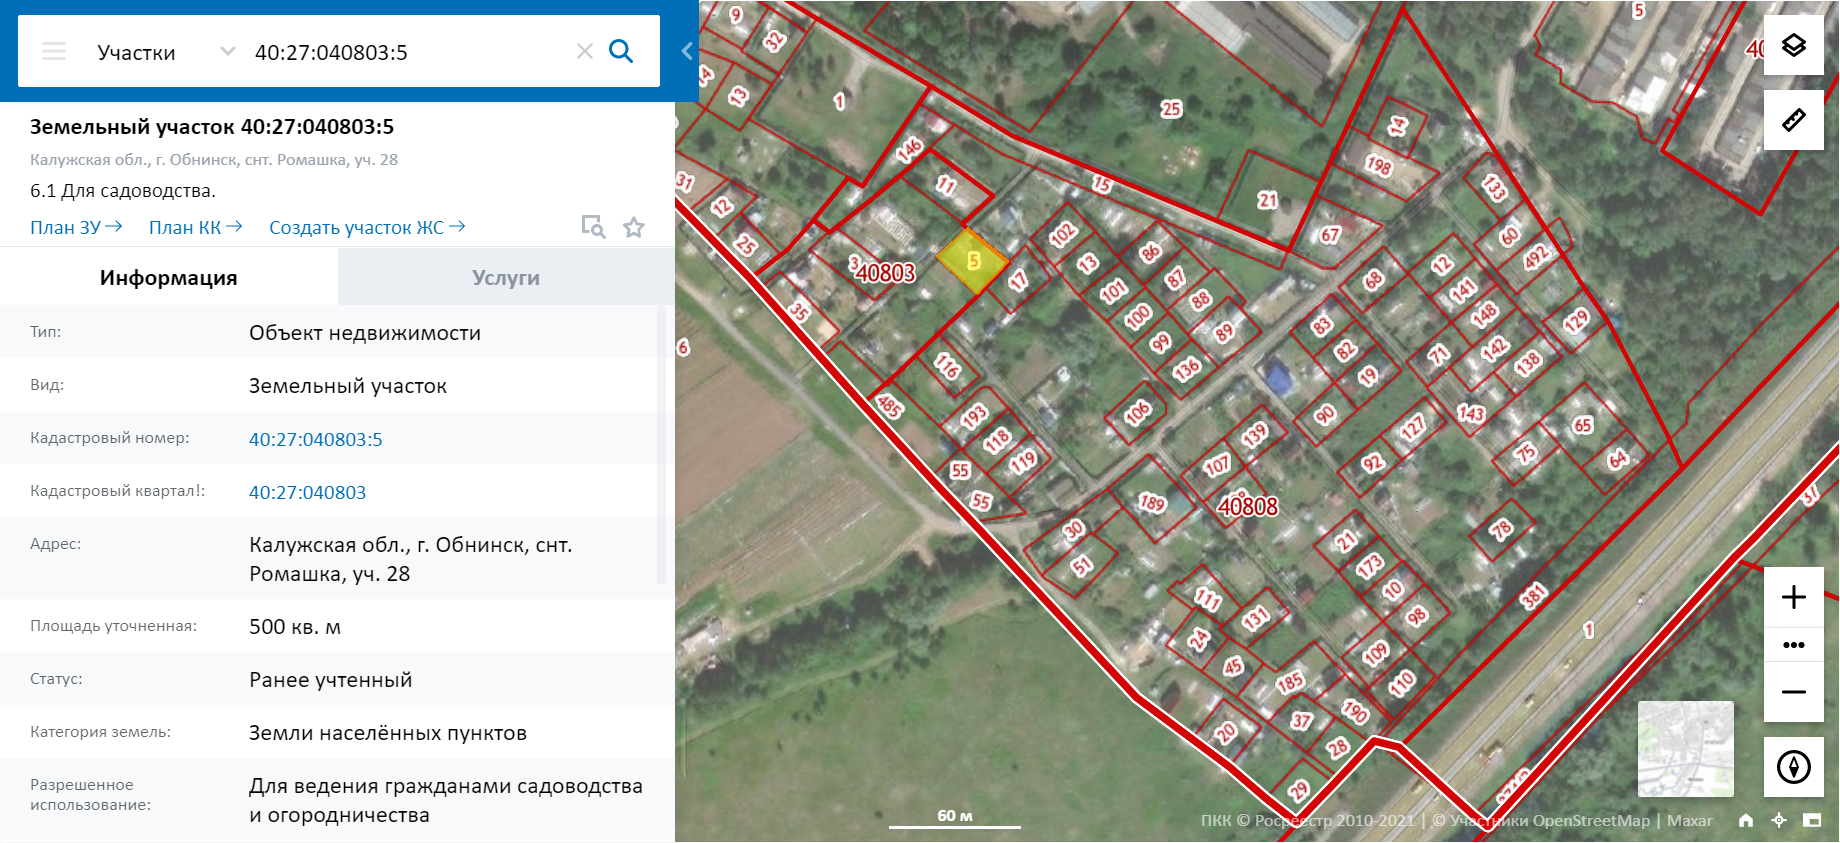The image size is (1840, 843).
Task: Click the Создать участок ЖС link
Action: coord(367,227)
